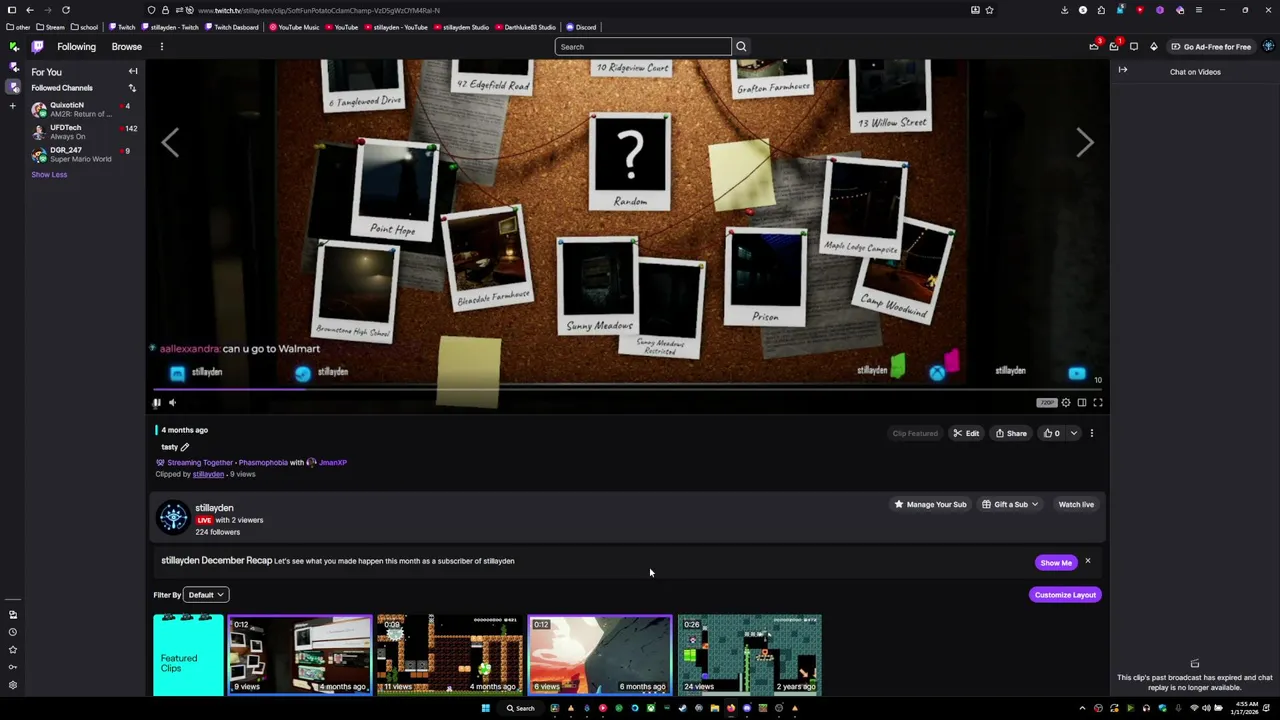Viewport: 1280px width, 720px height.
Task: Reload the page in browser toolbar
Action: 66,10
